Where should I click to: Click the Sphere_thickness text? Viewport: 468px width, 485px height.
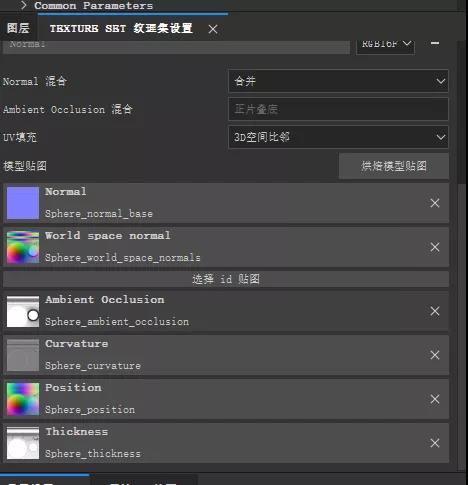93,454
